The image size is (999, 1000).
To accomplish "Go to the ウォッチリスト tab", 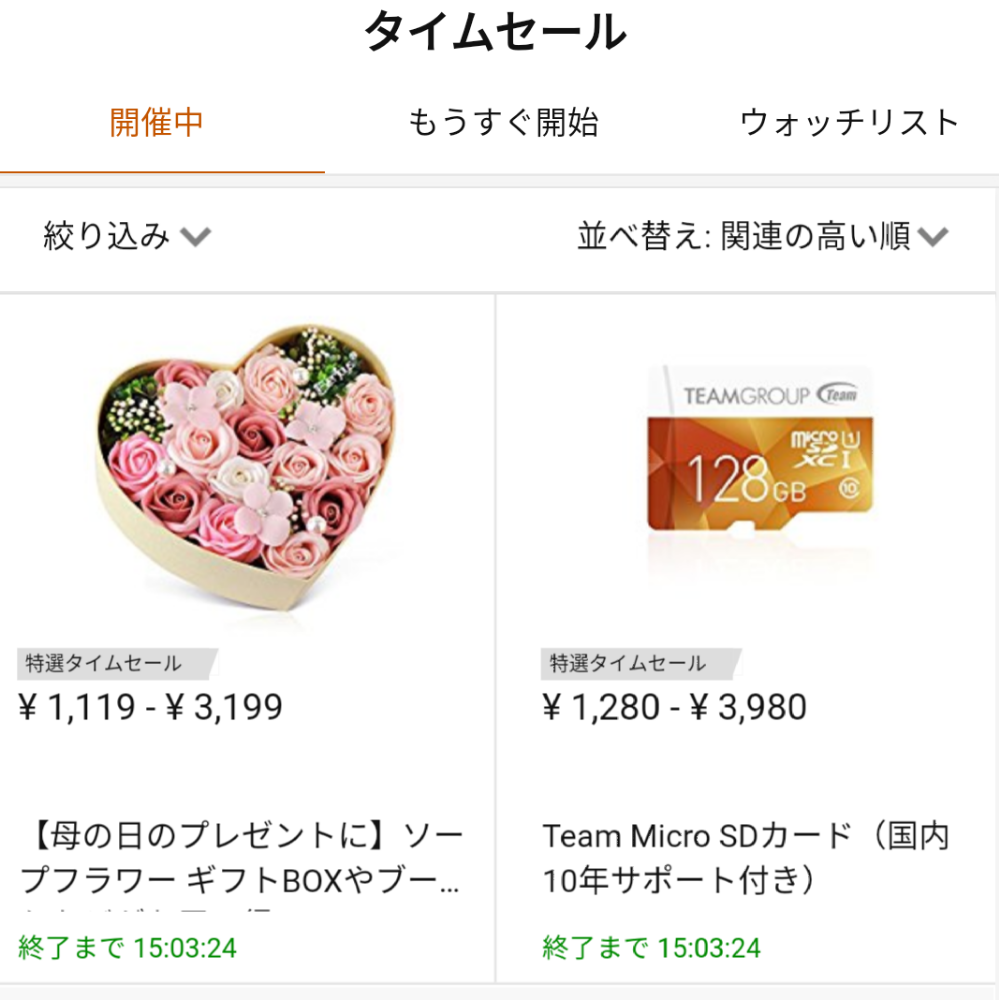I will [x=850, y=122].
